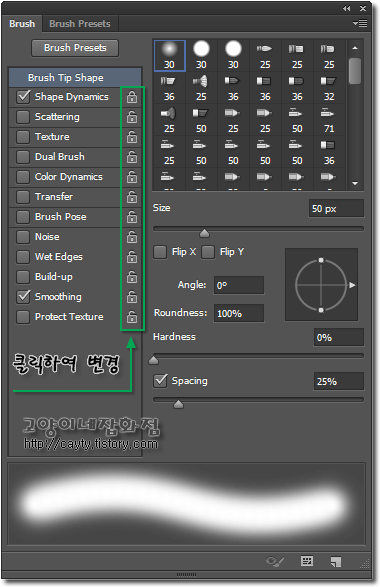Click the Brush Presets button
Screen dimensions: 380x587
click(x=75, y=48)
